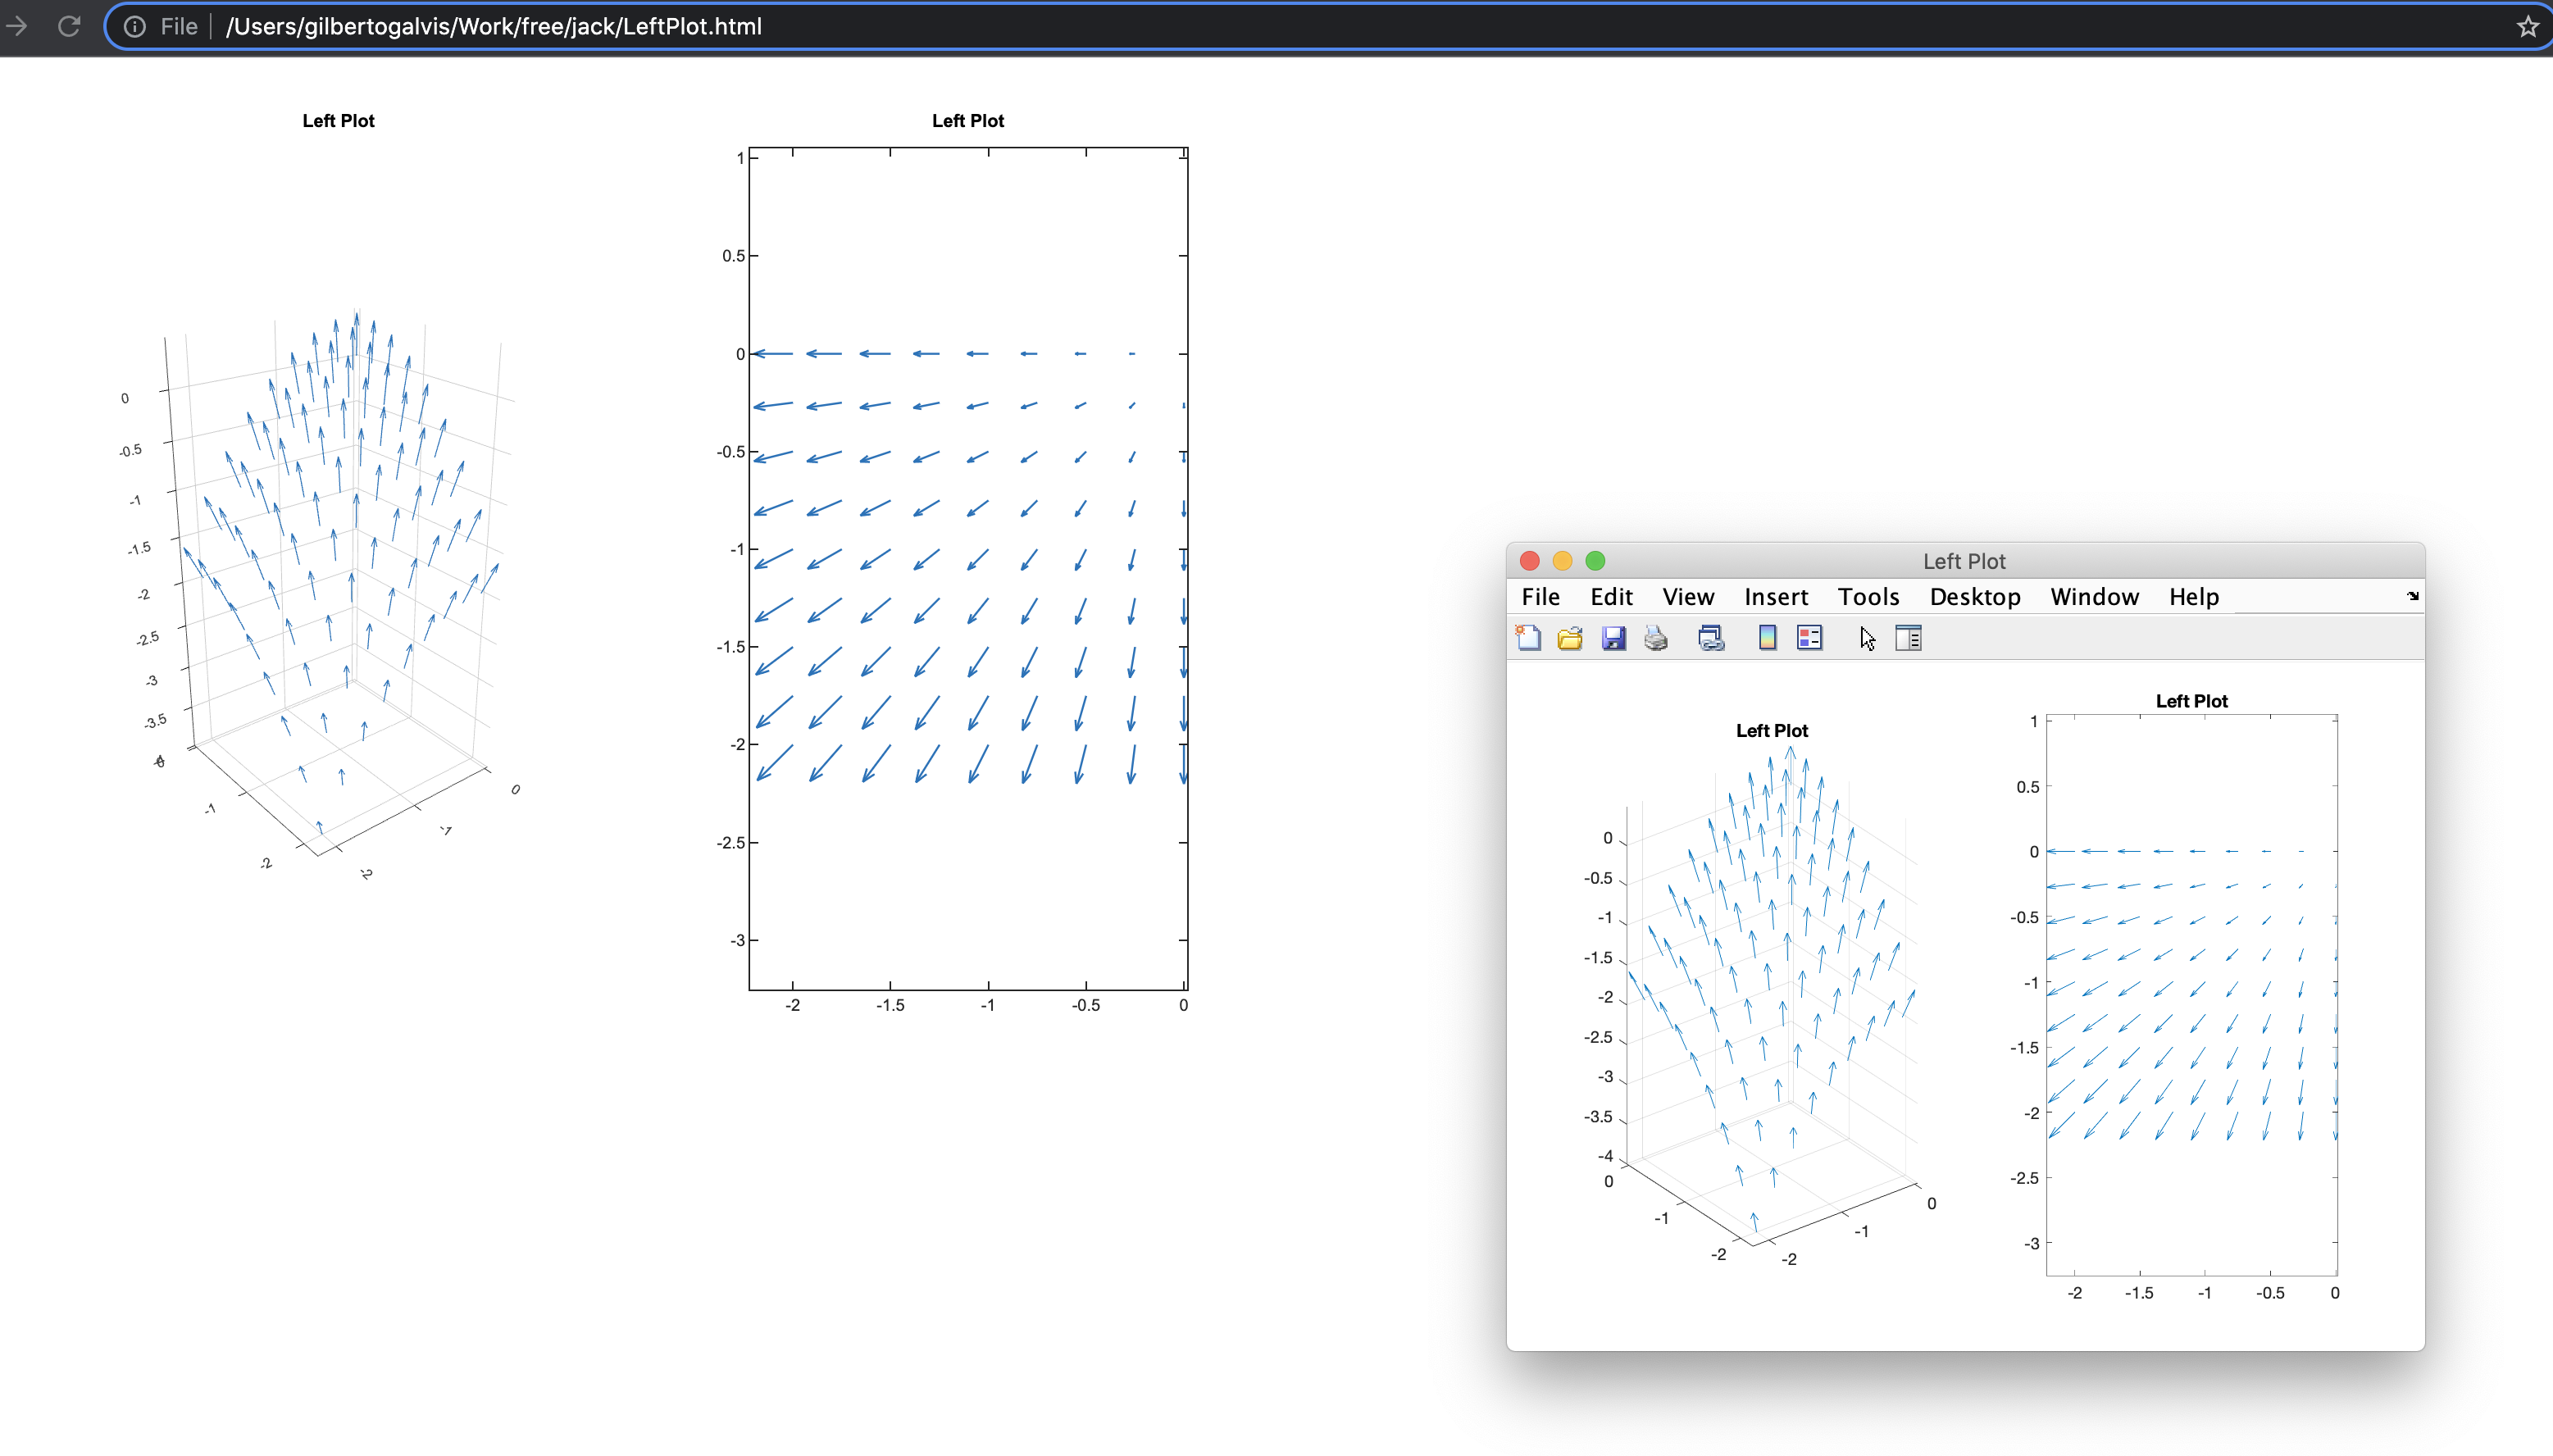Open the File menu in figure window
The image size is (2553, 1456).
tap(1540, 597)
